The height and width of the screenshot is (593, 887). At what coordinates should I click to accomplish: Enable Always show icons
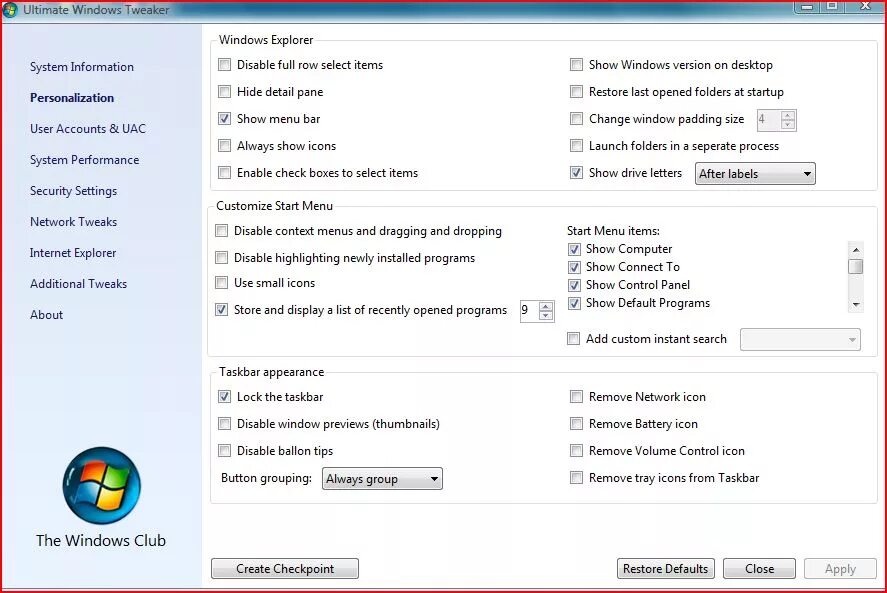pyautogui.click(x=225, y=146)
